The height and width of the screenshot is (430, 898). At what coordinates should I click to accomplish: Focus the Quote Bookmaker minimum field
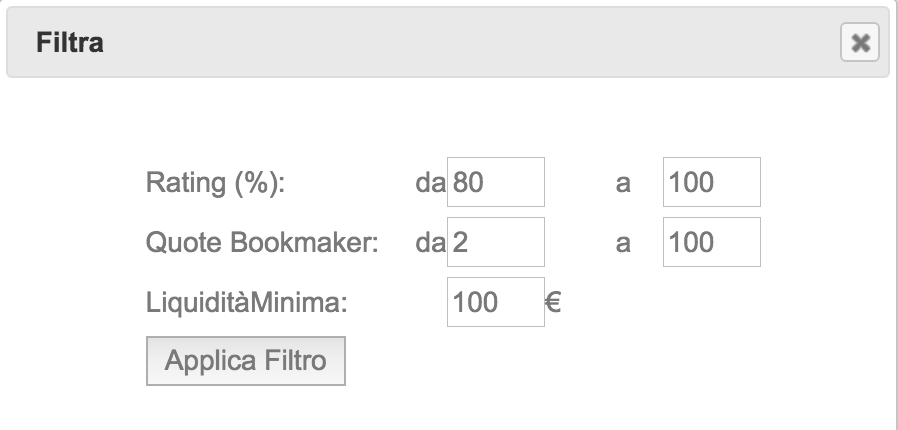pyautogui.click(x=496, y=243)
